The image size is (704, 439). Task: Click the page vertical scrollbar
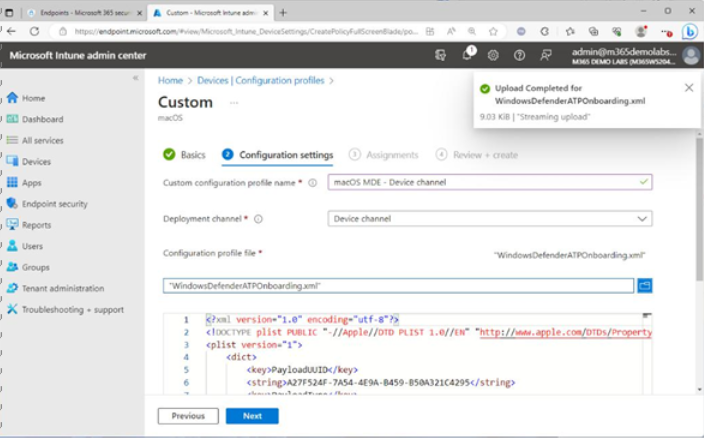[x=700, y=209]
